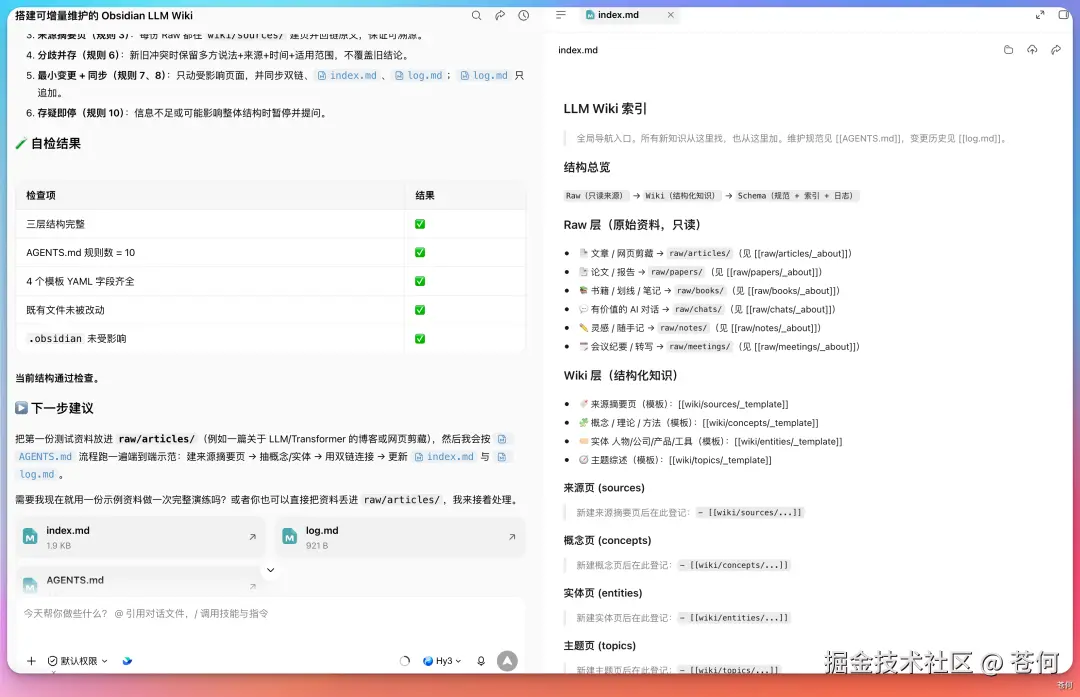Image resolution: width=1080 pixels, height=697 pixels.
Task: Open search in the chat header
Action: point(476,15)
